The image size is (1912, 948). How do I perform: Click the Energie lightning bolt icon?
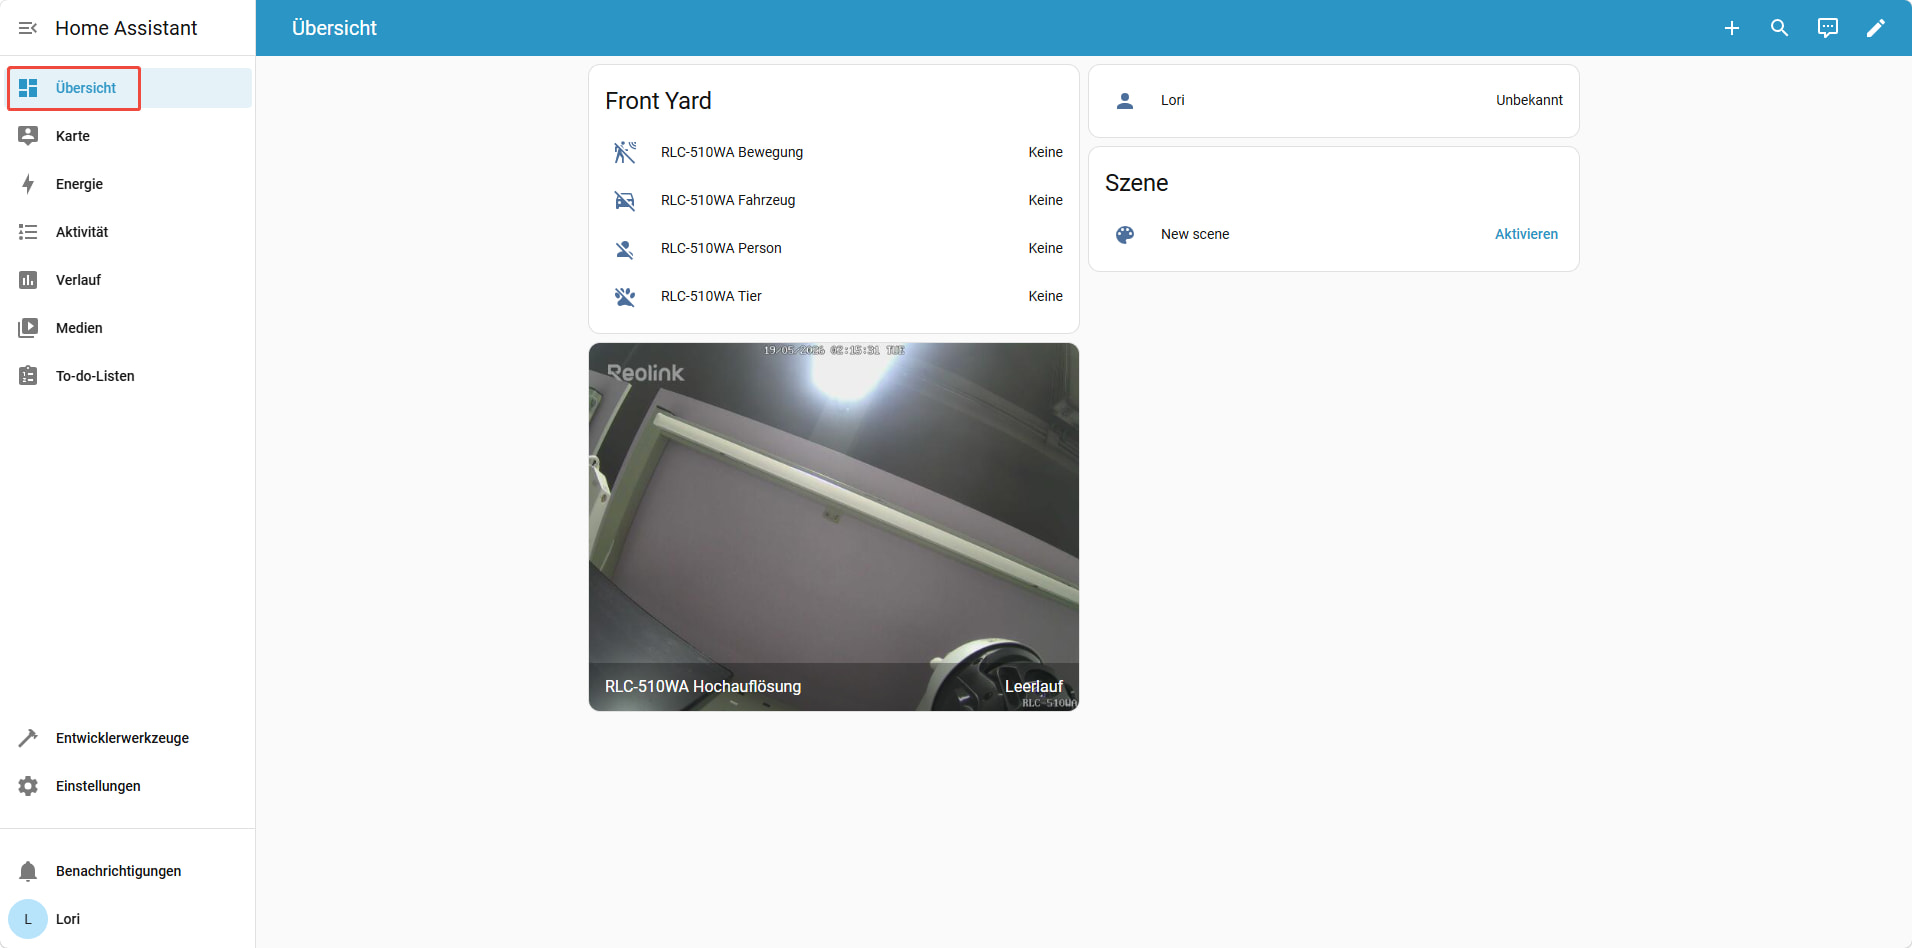point(28,184)
